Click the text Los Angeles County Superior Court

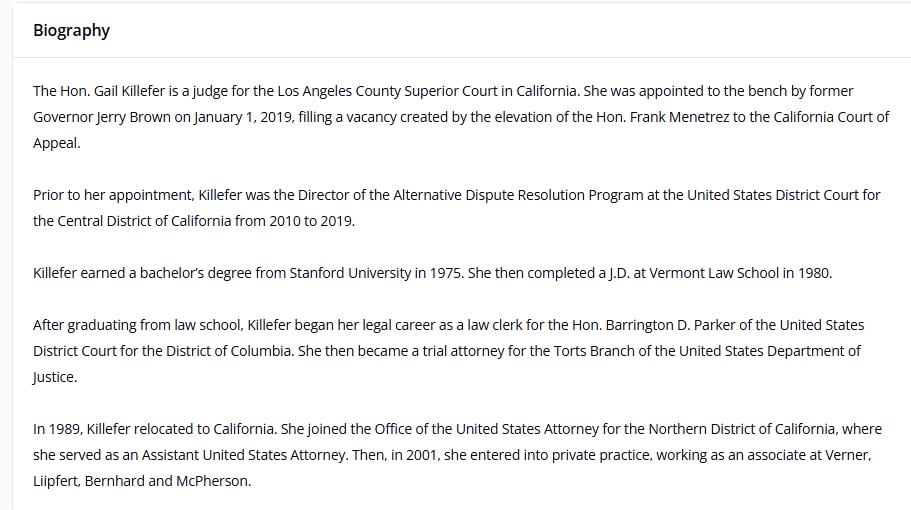pyautogui.click(x=387, y=91)
